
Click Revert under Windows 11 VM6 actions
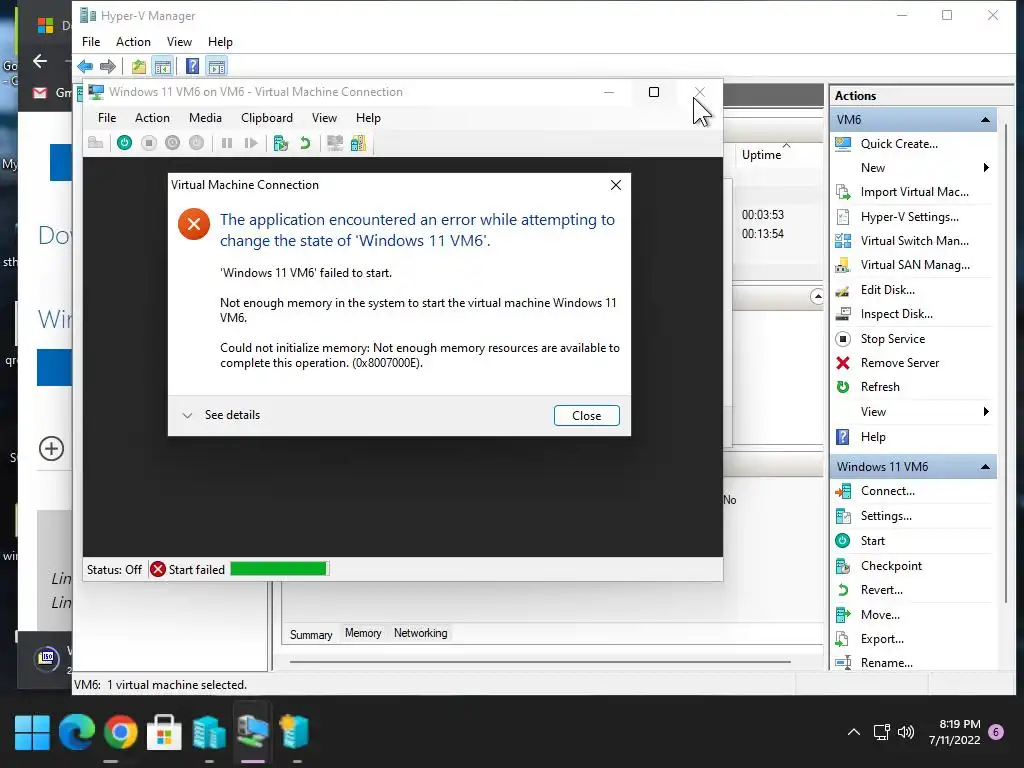882,590
